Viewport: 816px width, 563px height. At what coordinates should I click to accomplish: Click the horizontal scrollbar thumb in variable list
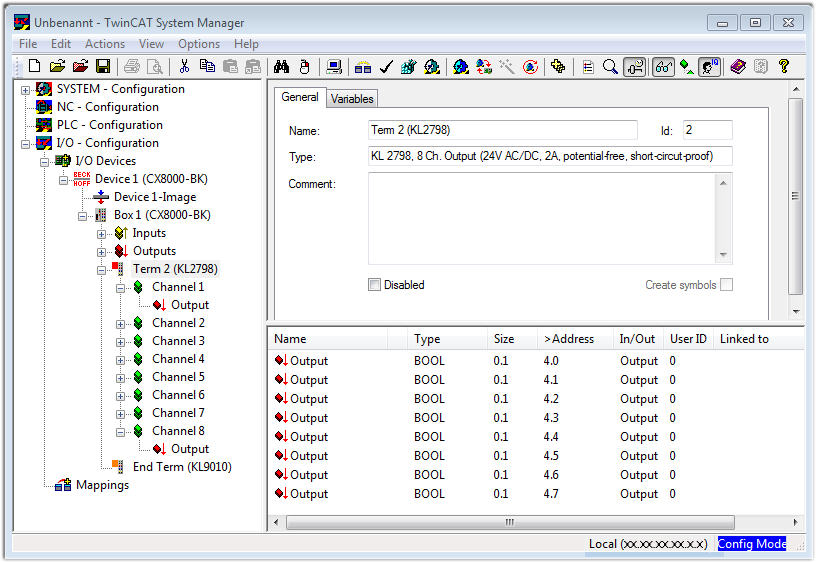(510, 522)
